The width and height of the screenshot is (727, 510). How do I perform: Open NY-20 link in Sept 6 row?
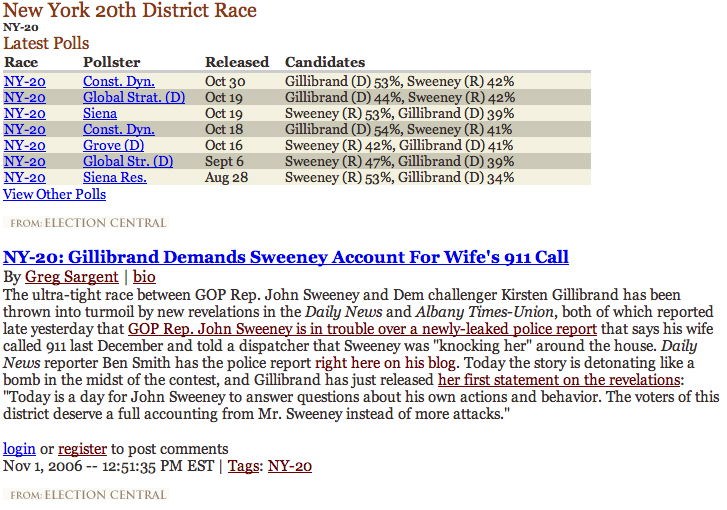click(25, 162)
